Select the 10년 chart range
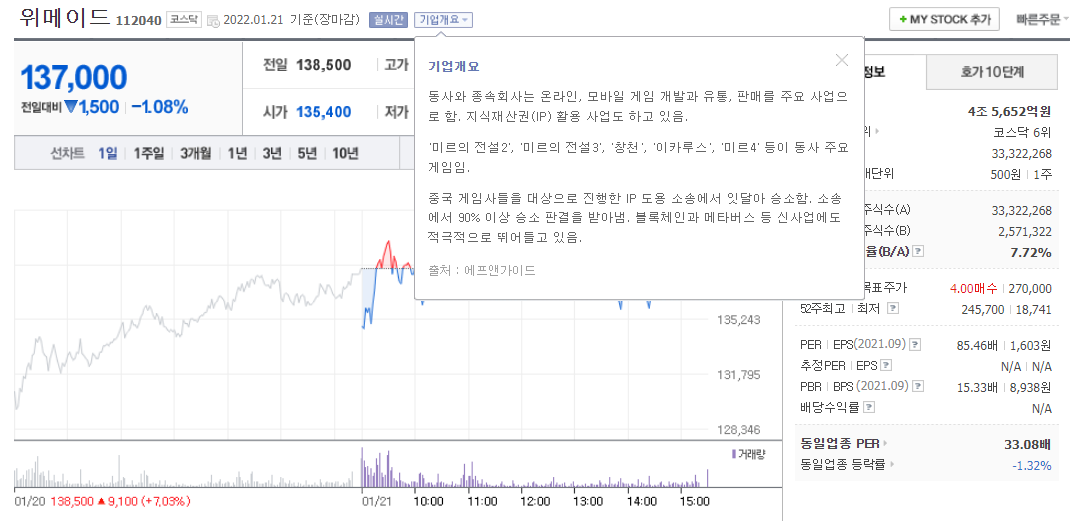The height and width of the screenshot is (521, 1073). [x=345, y=153]
